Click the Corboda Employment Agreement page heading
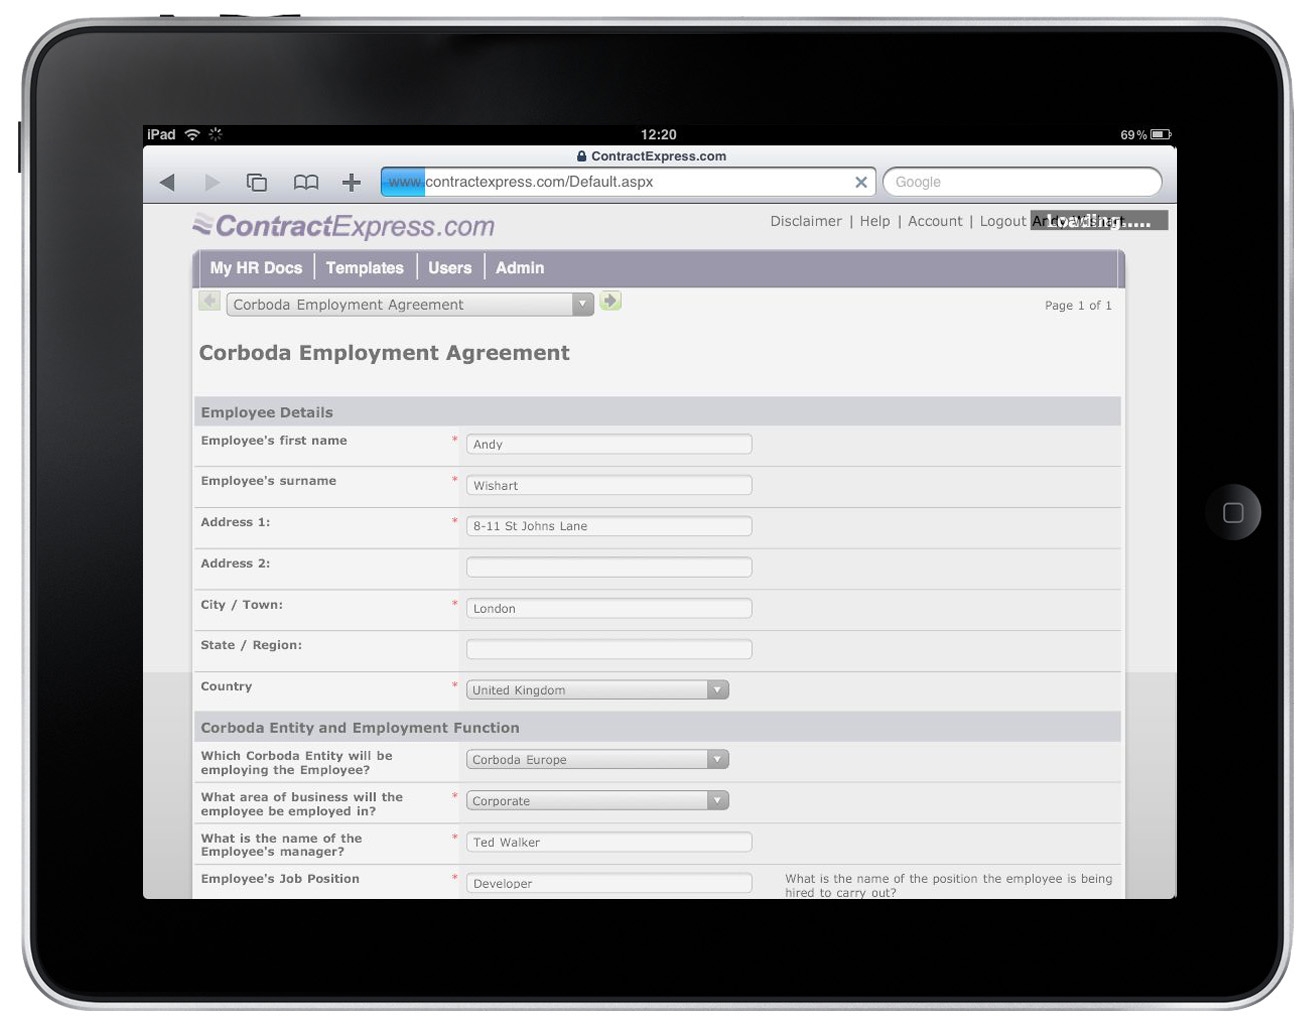 tap(384, 353)
